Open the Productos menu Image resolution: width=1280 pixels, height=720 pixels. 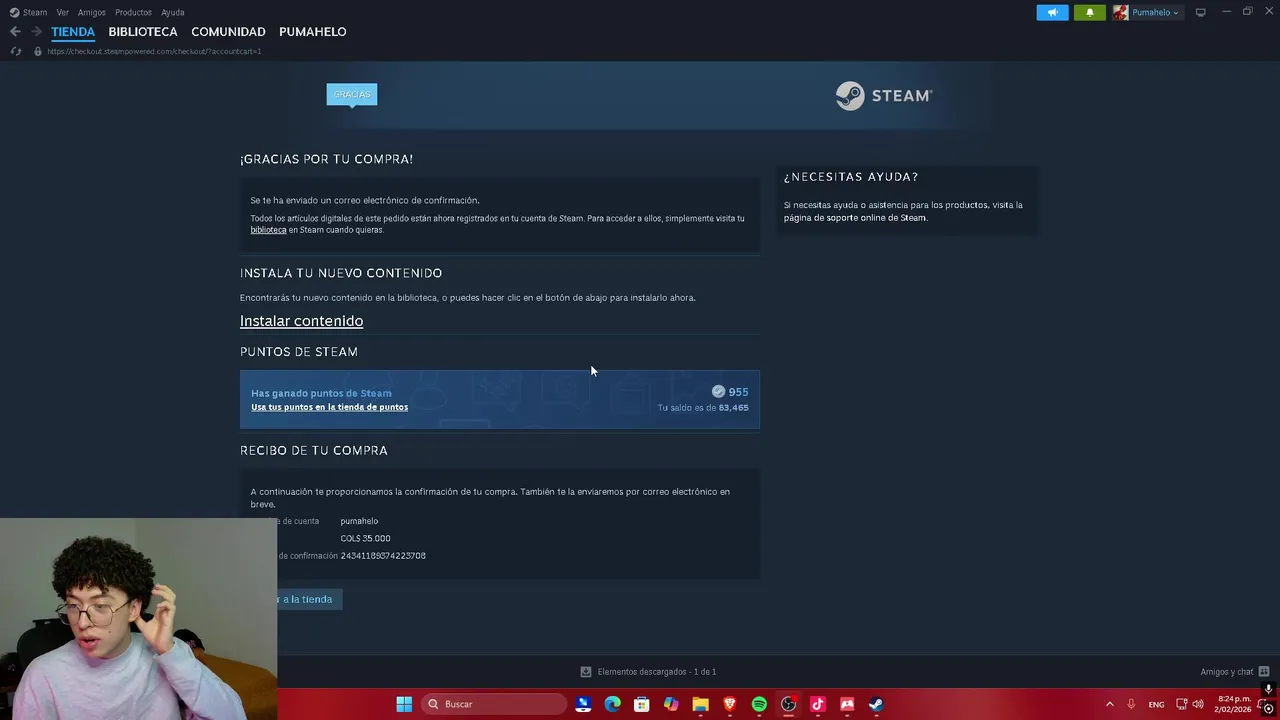coord(133,12)
